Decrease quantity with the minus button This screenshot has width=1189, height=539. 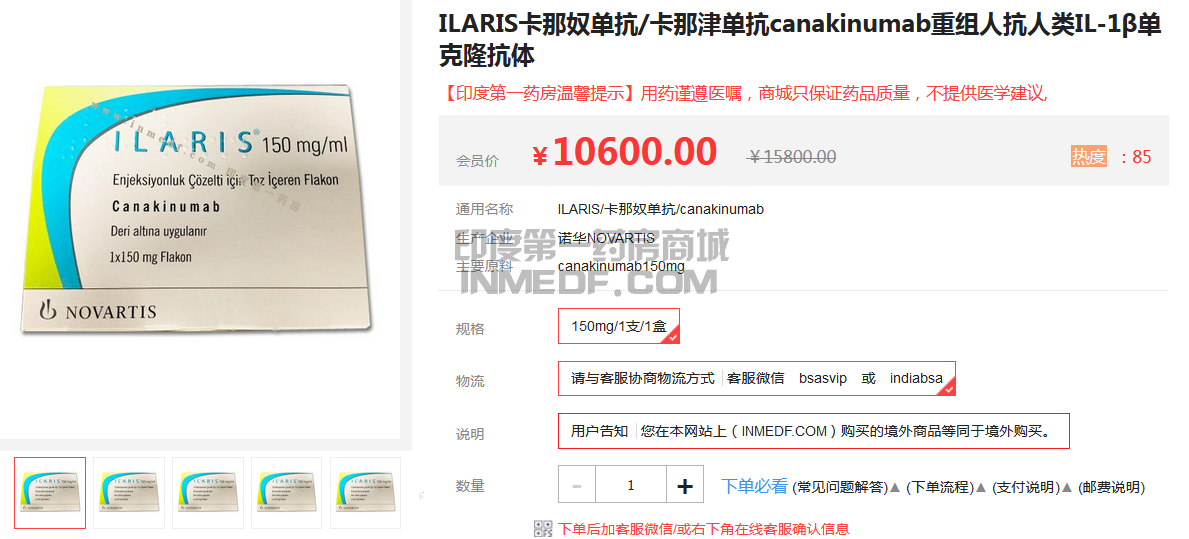[x=577, y=484]
